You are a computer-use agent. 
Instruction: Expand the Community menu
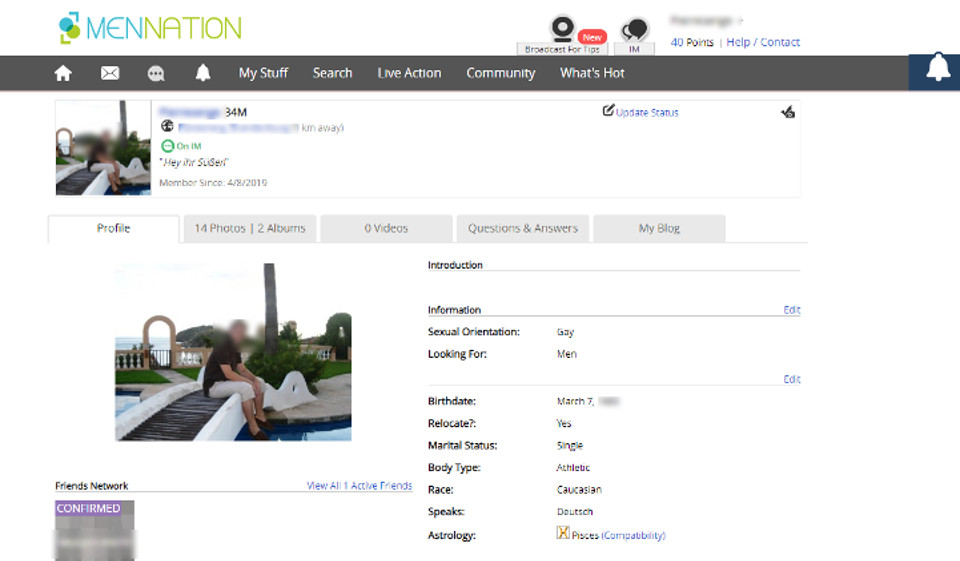click(500, 73)
